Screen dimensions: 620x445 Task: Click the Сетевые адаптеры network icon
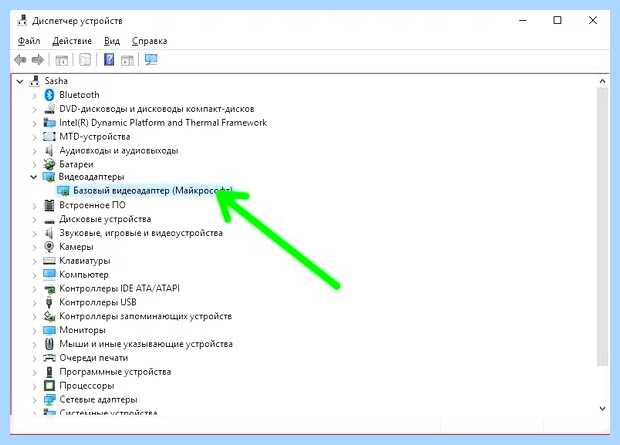click(49, 400)
